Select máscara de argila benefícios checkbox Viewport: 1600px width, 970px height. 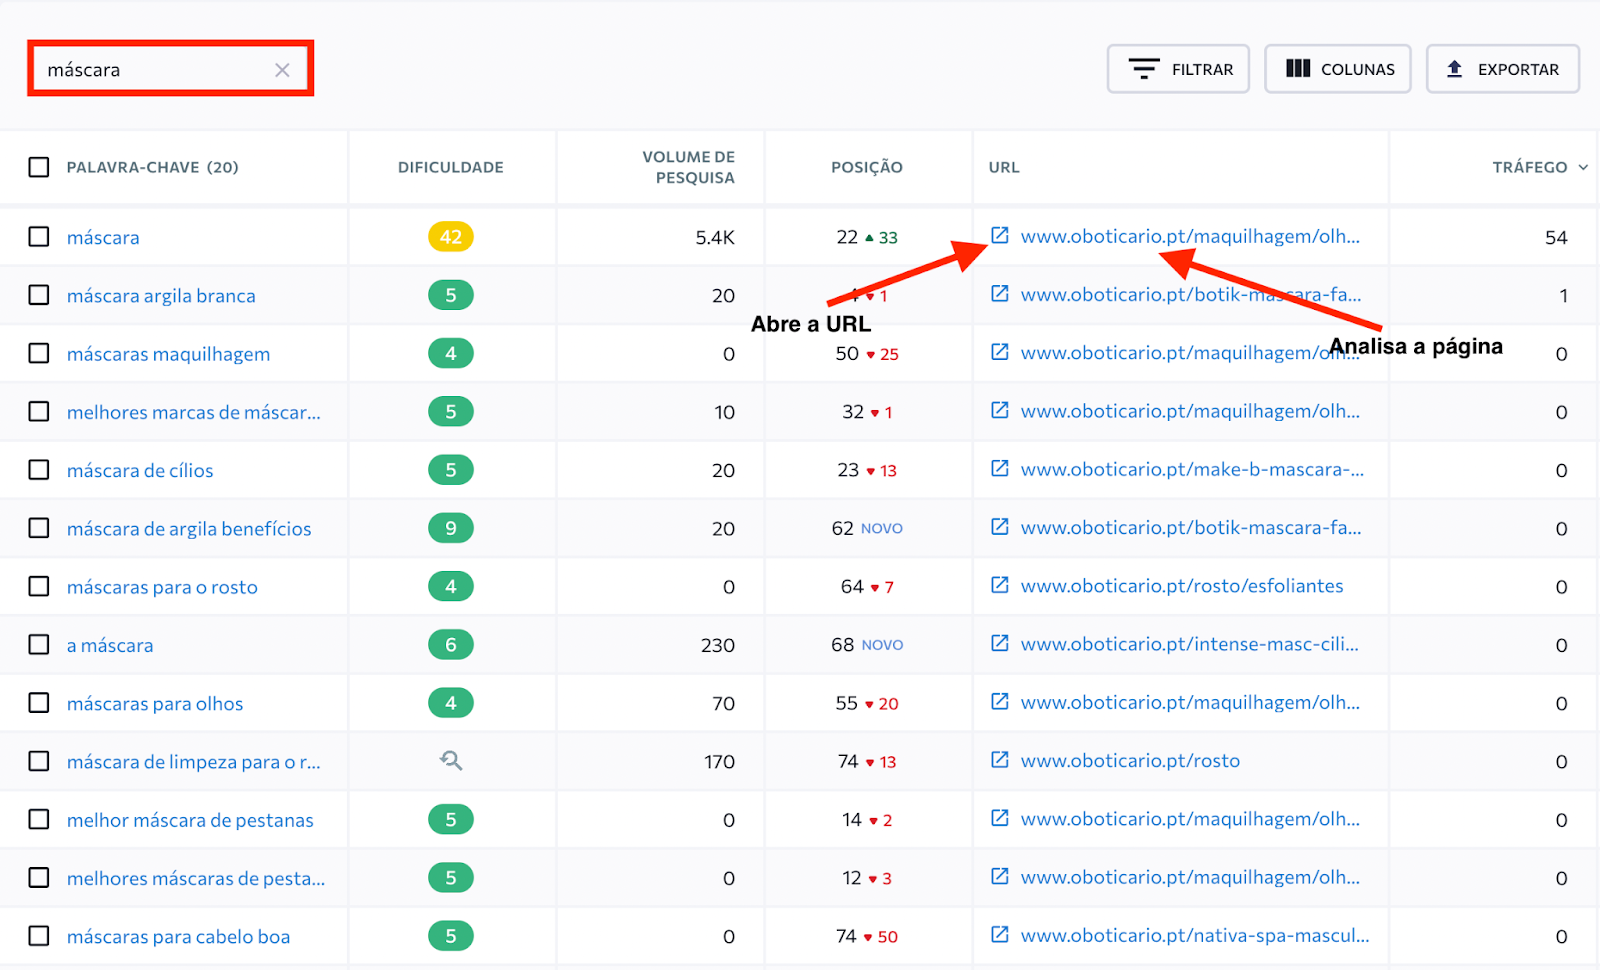(x=39, y=528)
